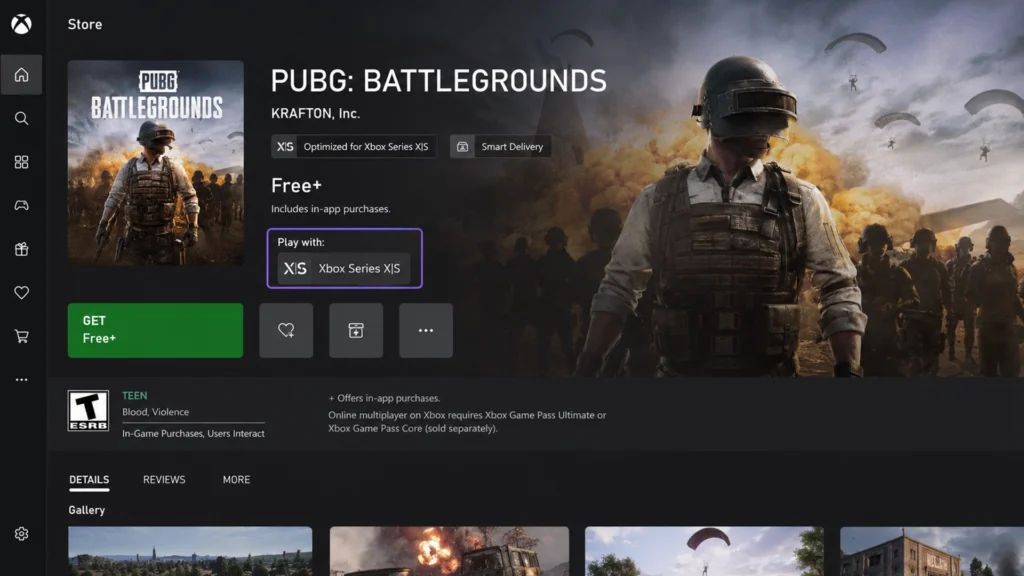The height and width of the screenshot is (576, 1024).
Task: Click the Free+ price text
Action: (296, 185)
